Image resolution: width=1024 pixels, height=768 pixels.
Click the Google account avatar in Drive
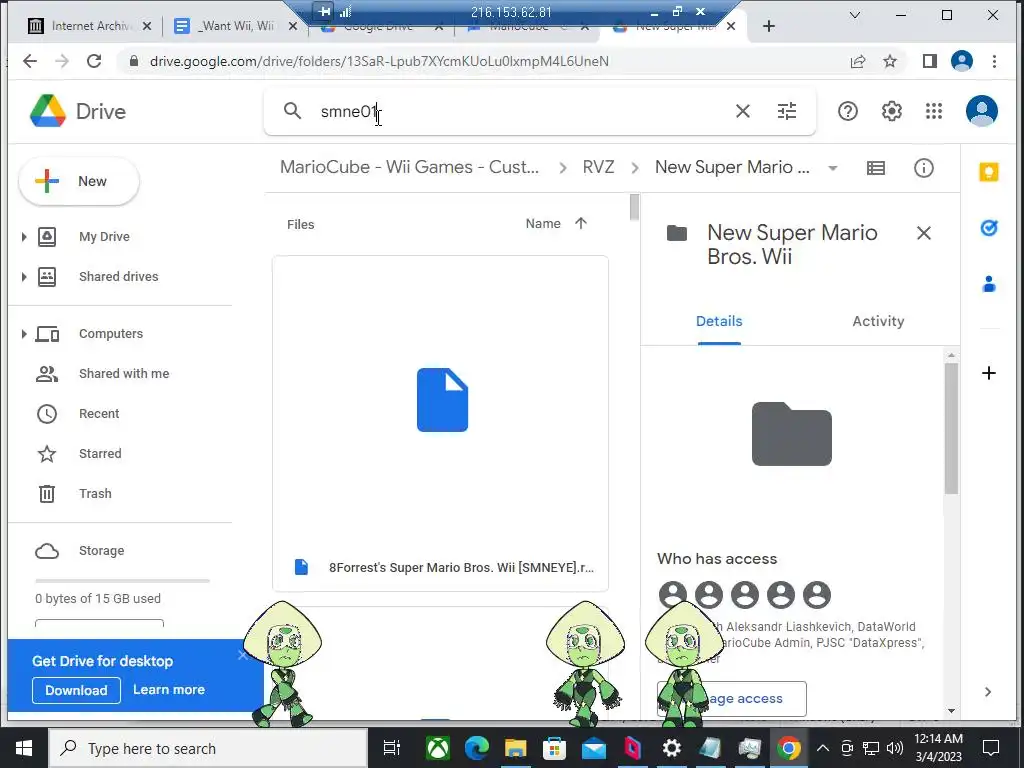click(982, 111)
